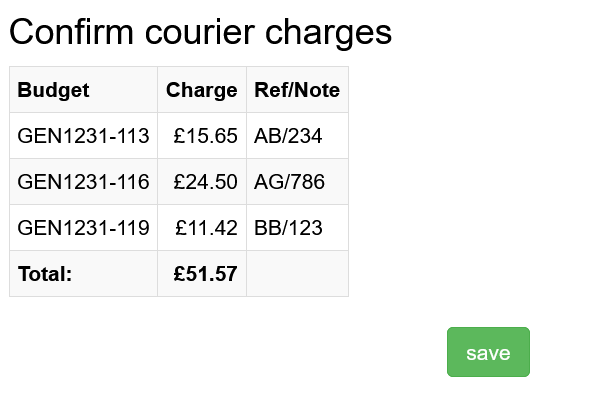
Task: Click the Charge column header
Action: 201,90
